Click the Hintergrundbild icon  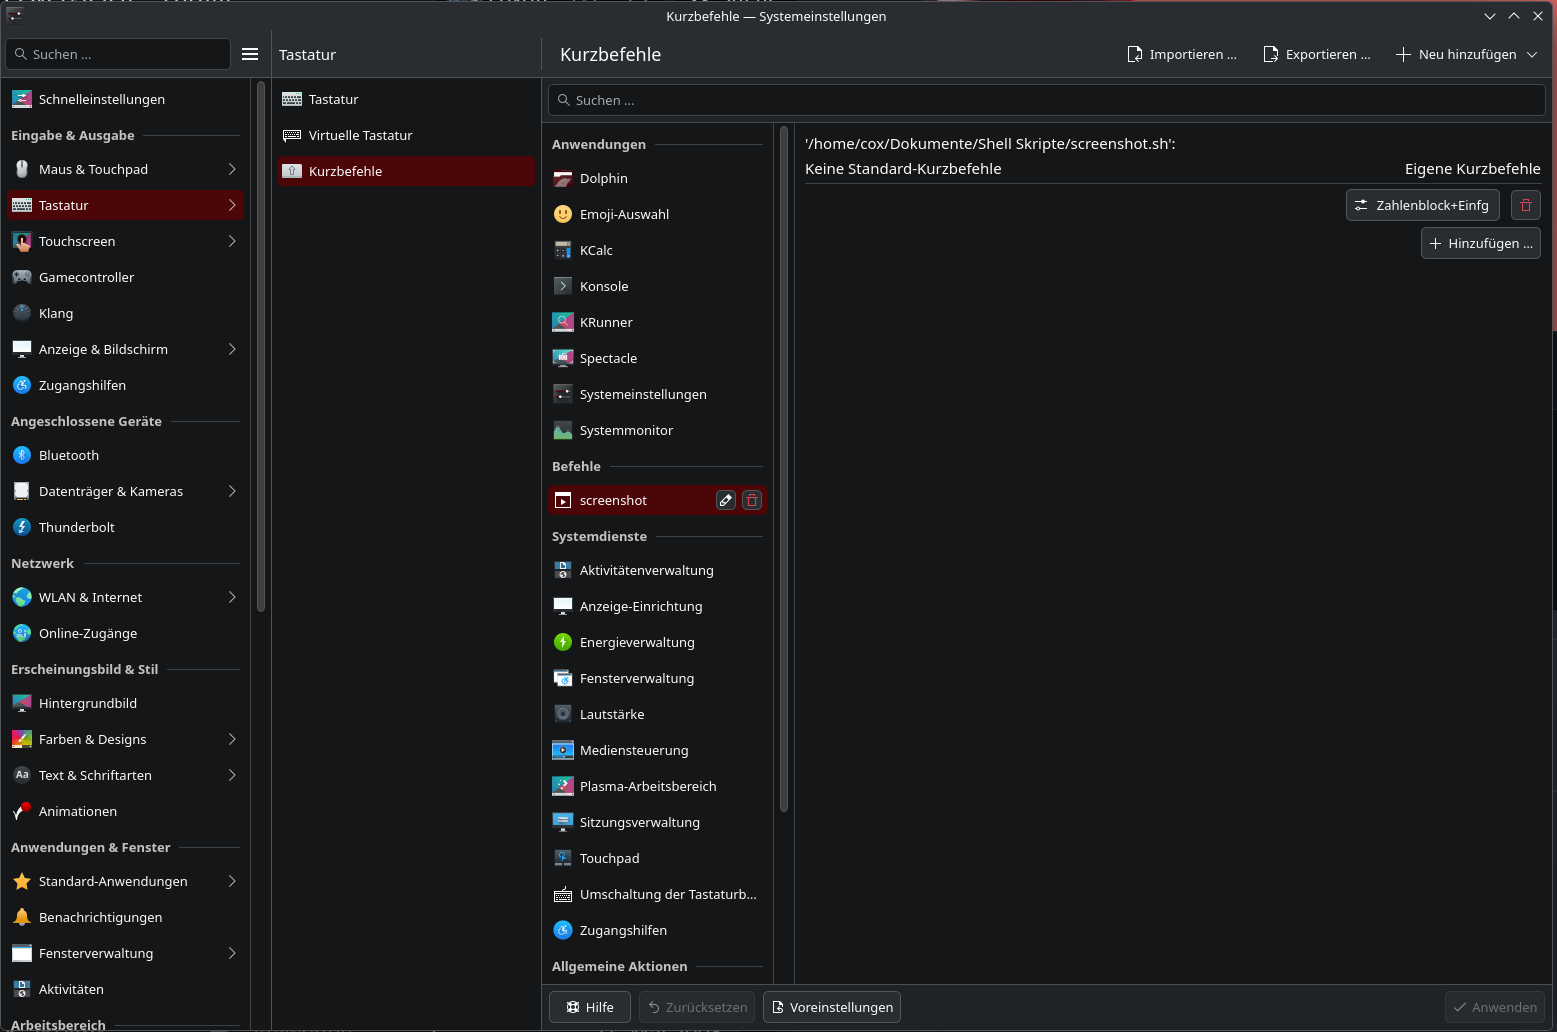[x=22, y=703]
